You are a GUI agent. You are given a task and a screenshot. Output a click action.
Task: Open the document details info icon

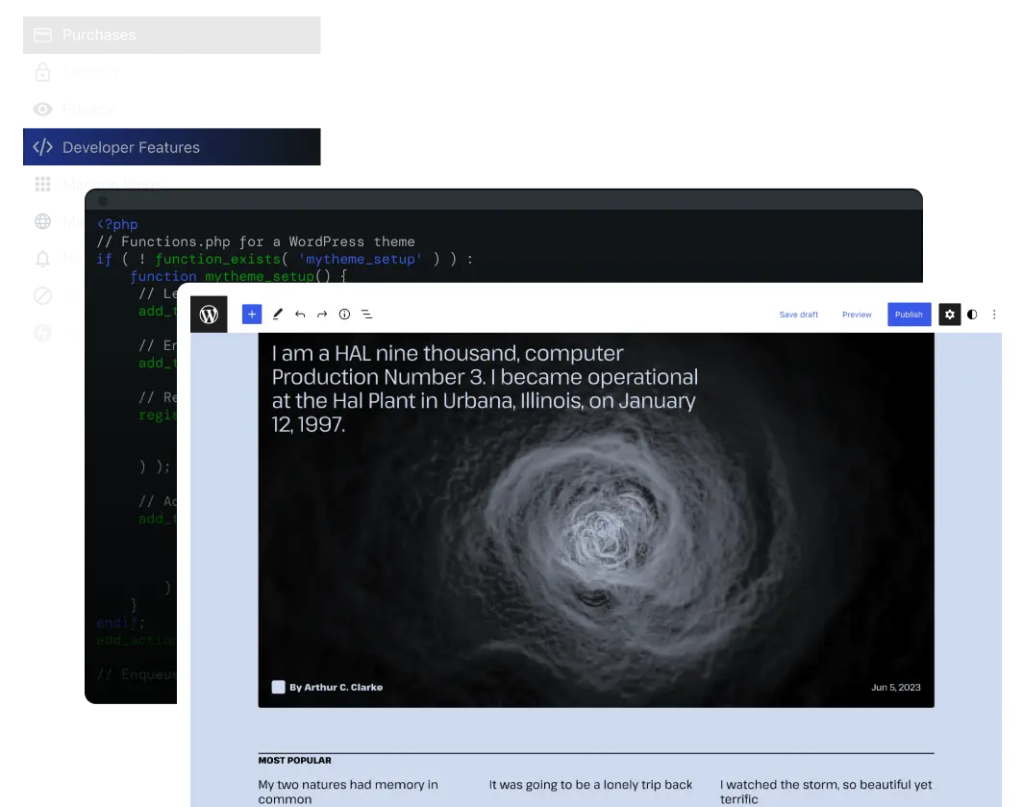click(x=344, y=314)
